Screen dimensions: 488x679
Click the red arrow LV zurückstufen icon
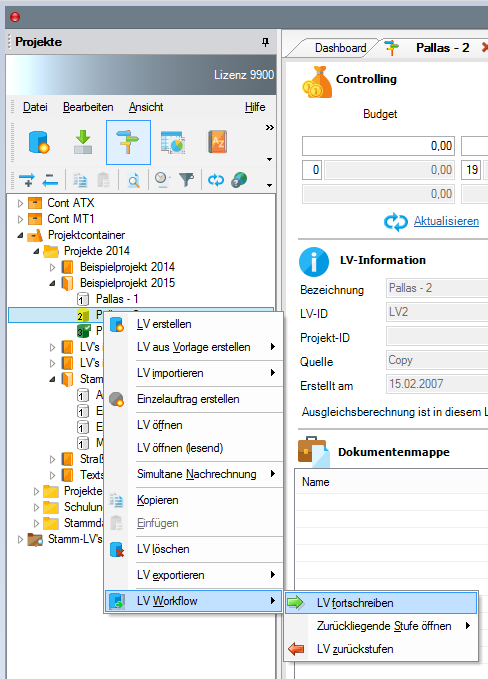coord(296,649)
